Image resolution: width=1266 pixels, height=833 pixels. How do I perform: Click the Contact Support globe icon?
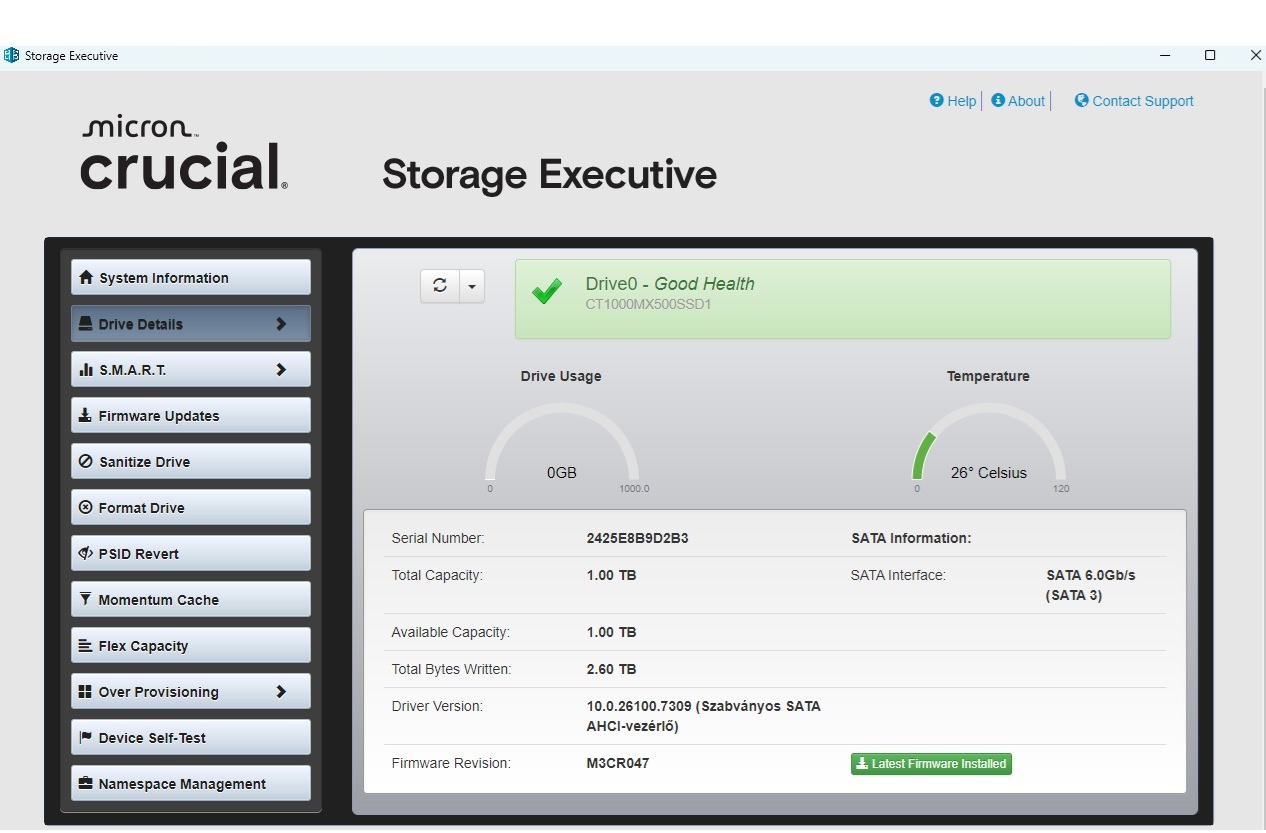tap(1082, 100)
